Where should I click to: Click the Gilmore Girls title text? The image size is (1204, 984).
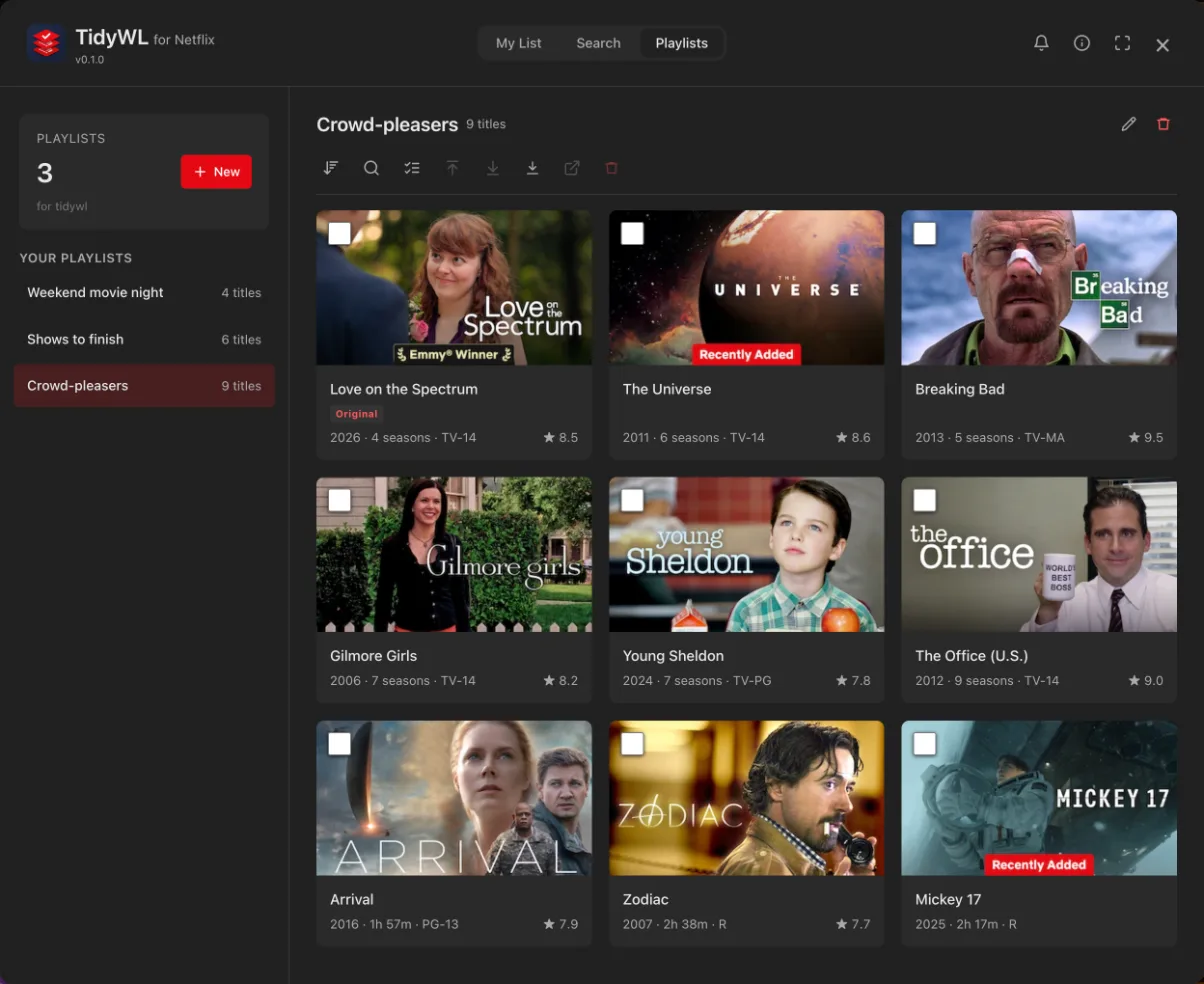[x=373, y=656]
